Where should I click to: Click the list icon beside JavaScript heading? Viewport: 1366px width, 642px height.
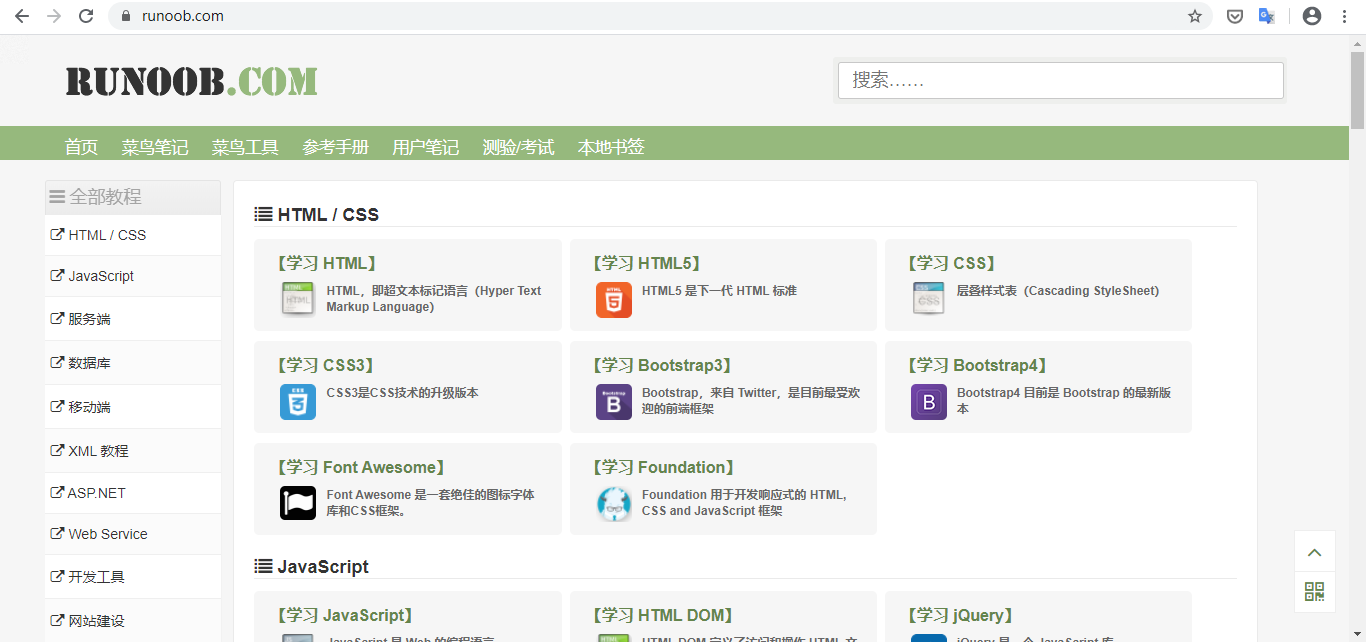[x=264, y=566]
